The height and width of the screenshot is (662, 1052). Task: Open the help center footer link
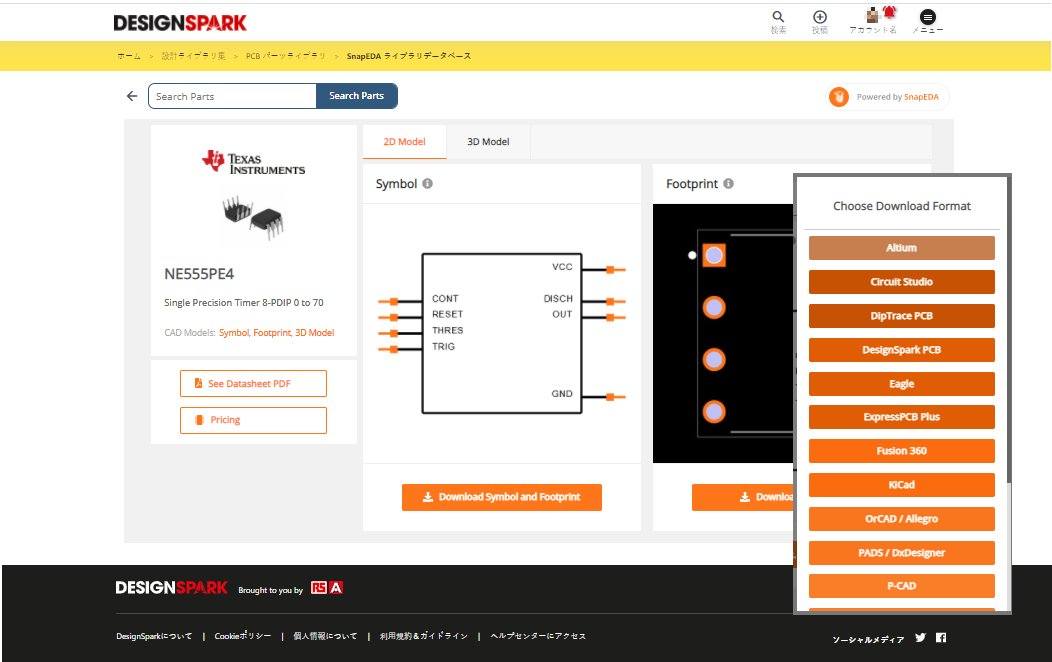pos(538,636)
